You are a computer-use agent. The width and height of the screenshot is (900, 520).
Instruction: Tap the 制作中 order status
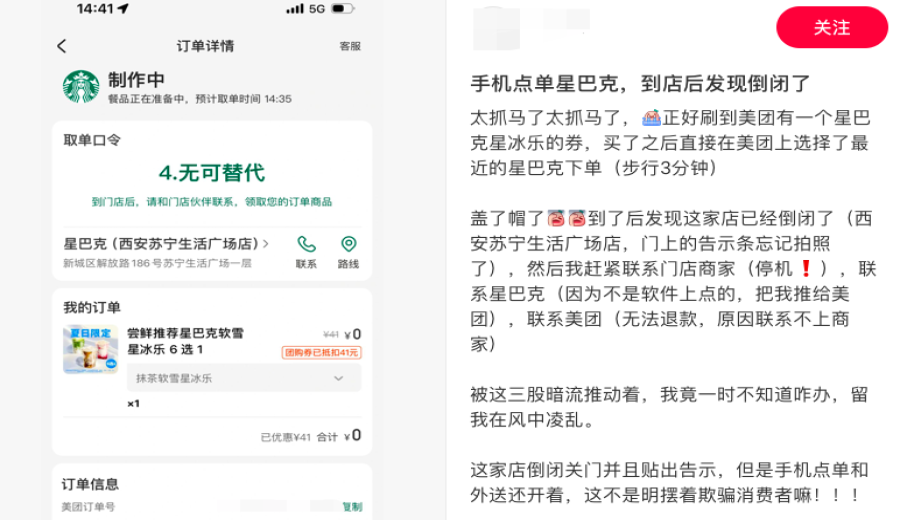[x=137, y=80]
